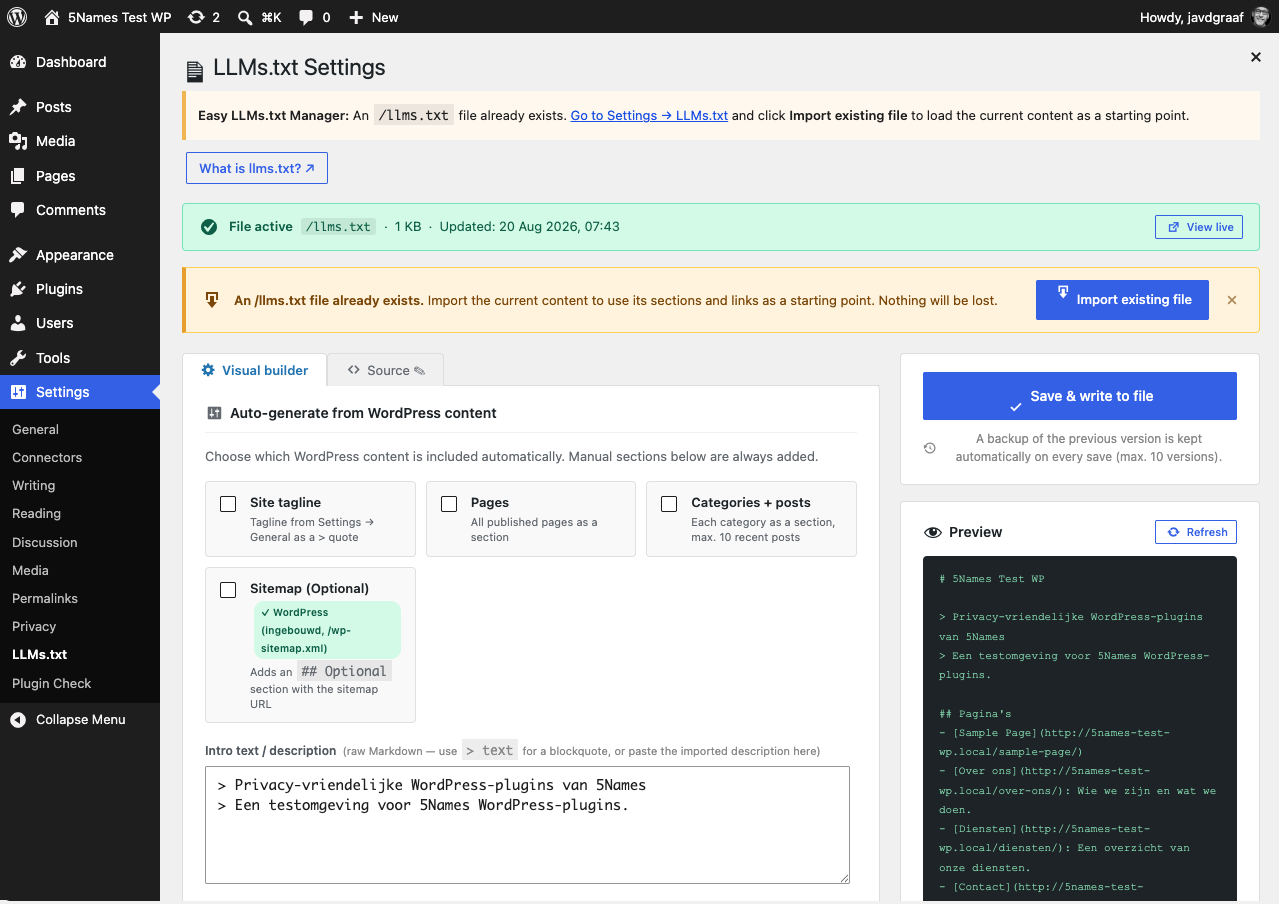This screenshot has height=904, width=1279.
Task: Click Save & write to file
Action: [x=1080, y=396]
